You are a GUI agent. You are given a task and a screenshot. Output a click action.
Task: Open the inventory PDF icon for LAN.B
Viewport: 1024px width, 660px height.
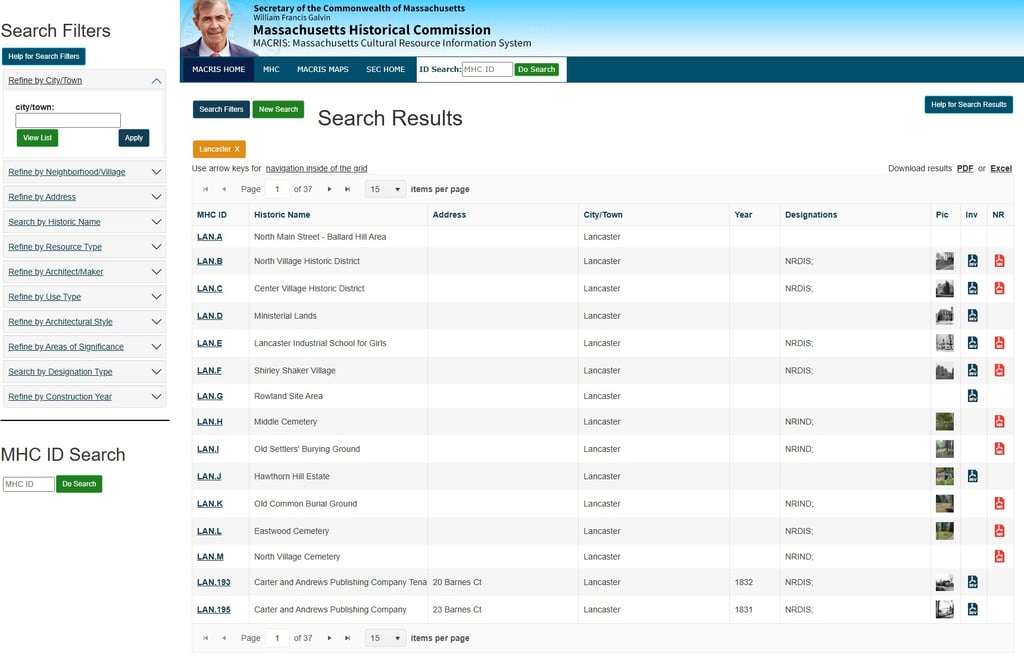pos(971,260)
